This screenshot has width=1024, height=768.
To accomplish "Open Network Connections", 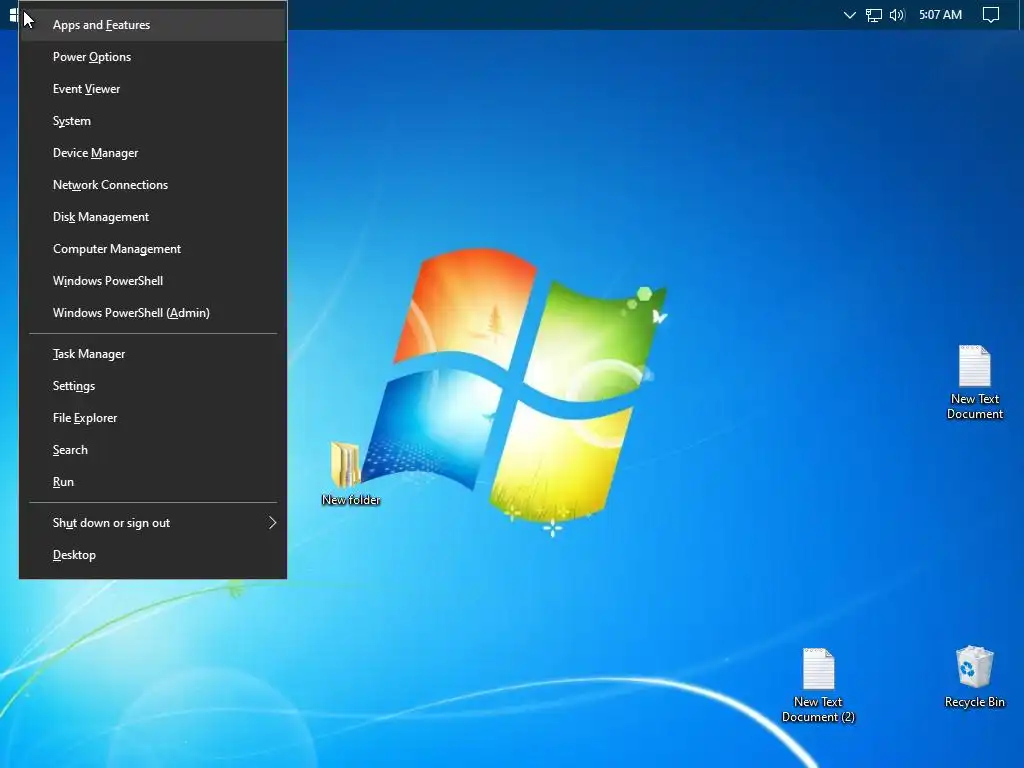I will pyautogui.click(x=153, y=185).
